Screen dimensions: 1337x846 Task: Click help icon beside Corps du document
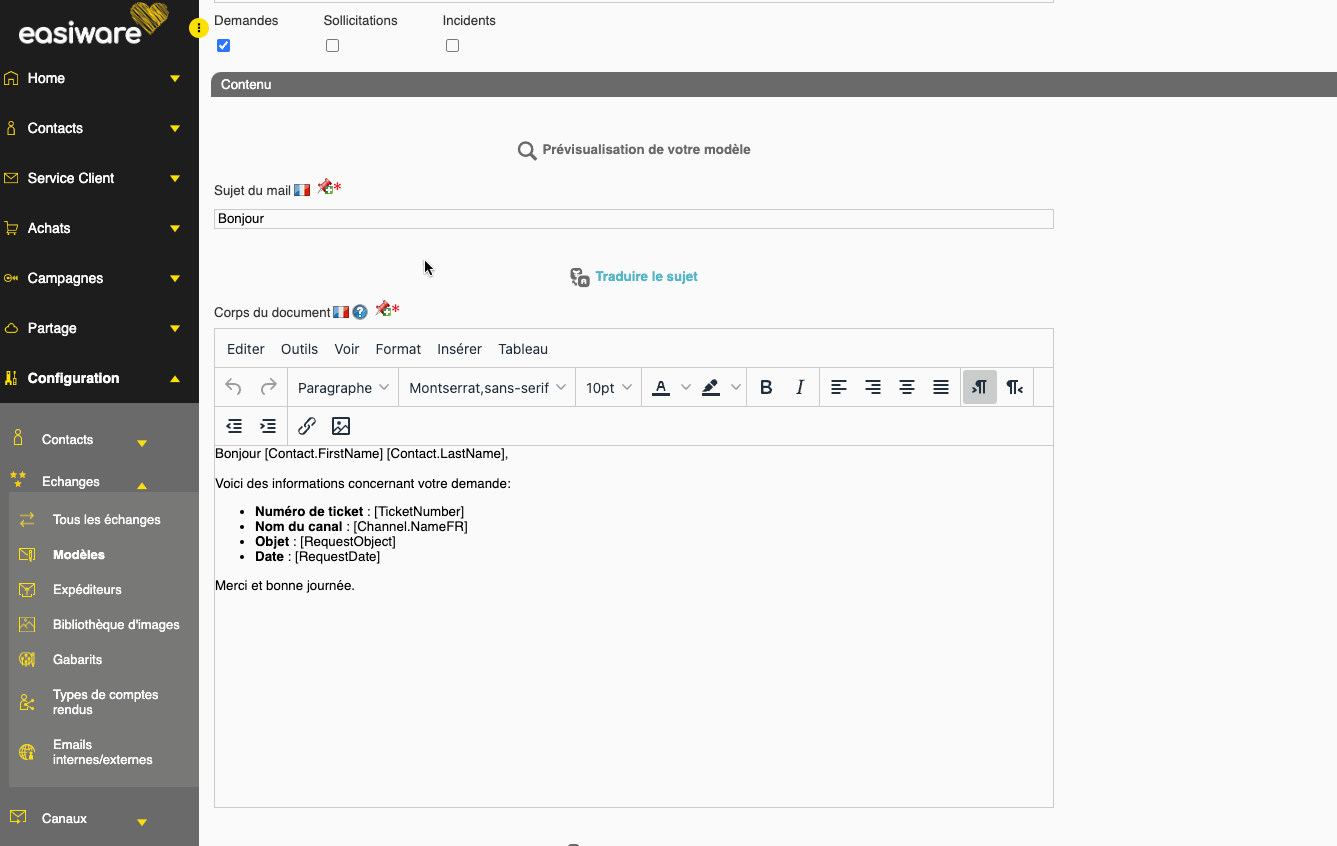[360, 313]
